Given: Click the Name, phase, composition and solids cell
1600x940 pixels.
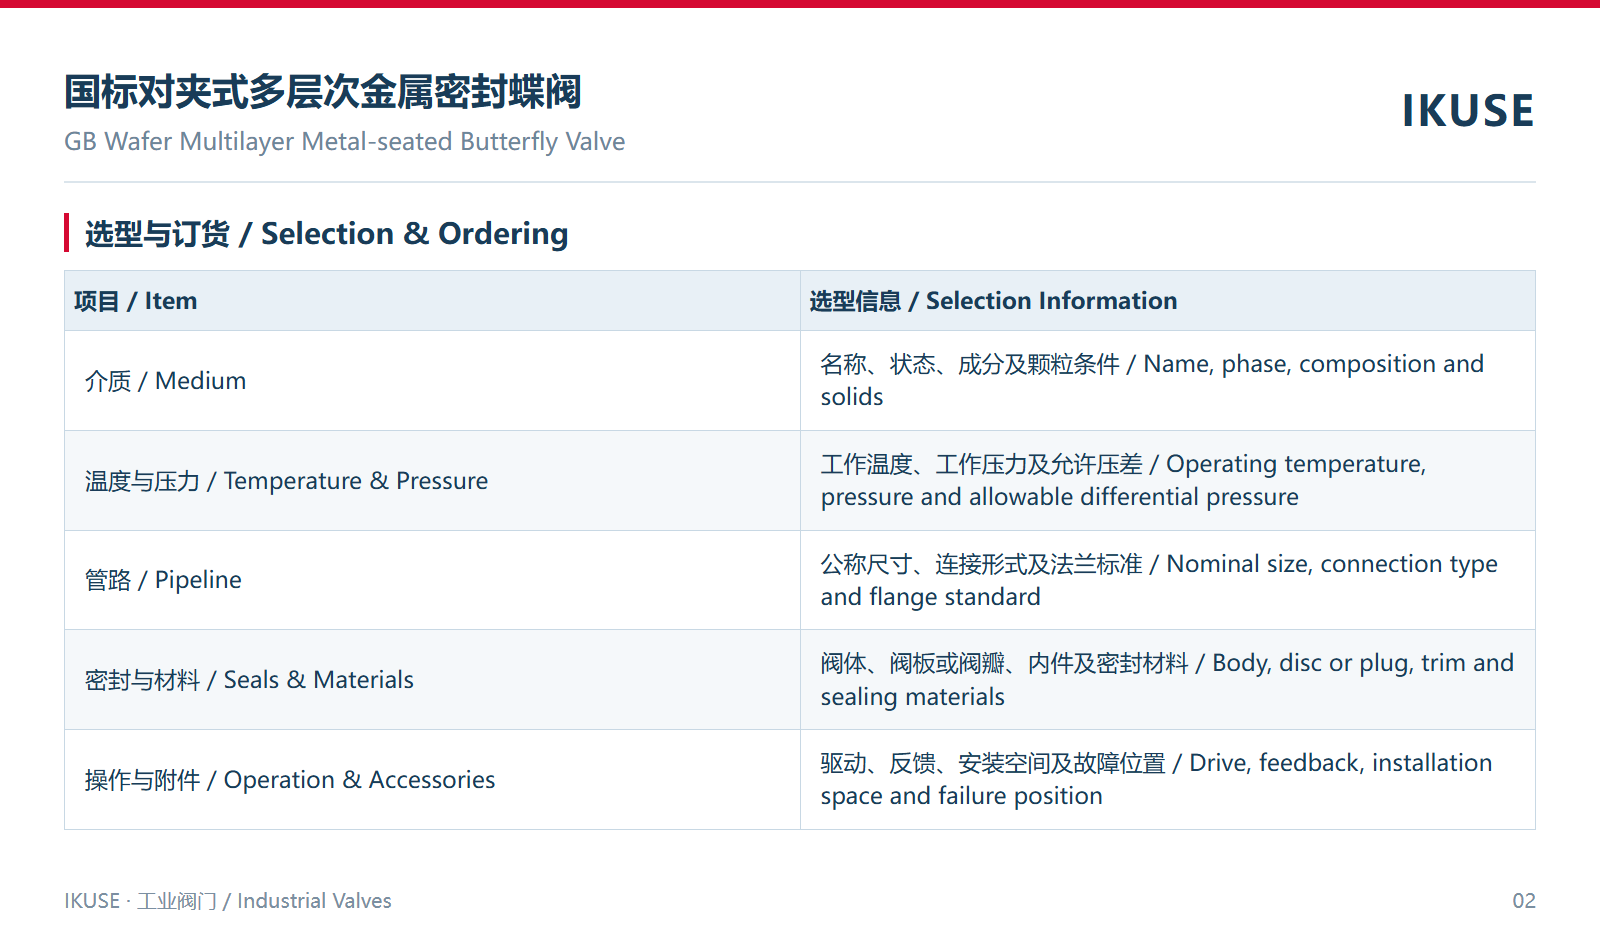Looking at the screenshot, I should [x=1168, y=381].
